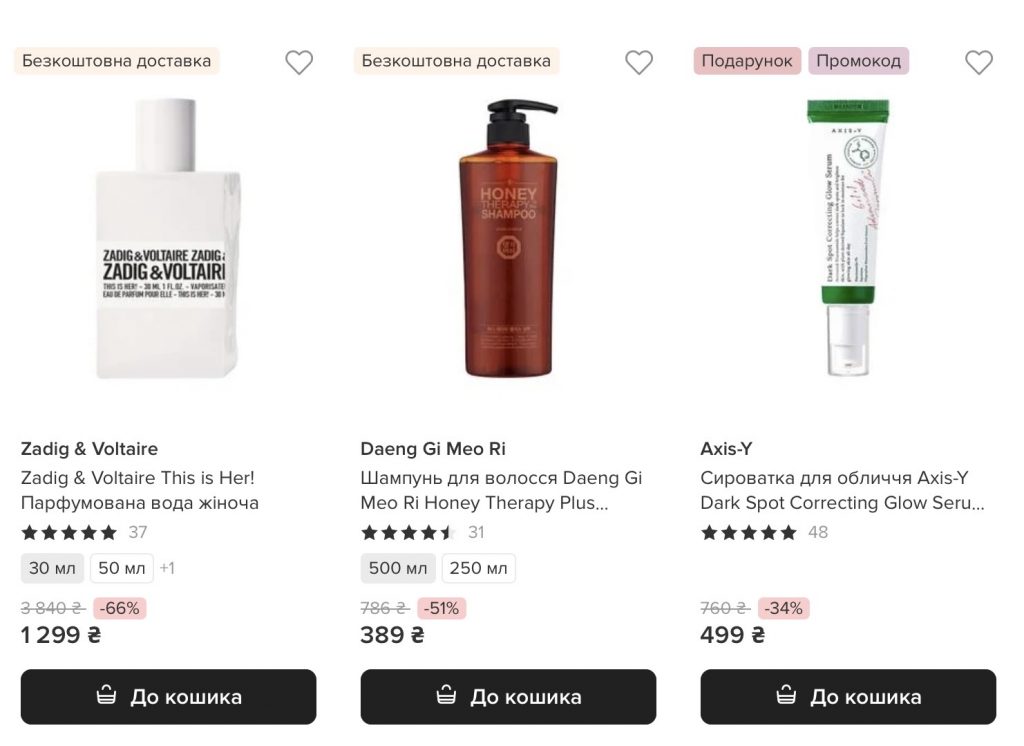Add Axis-Y serum to cart
The width and height of the screenshot is (1024, 746).
pyautogui.click(x=848, y=696)
